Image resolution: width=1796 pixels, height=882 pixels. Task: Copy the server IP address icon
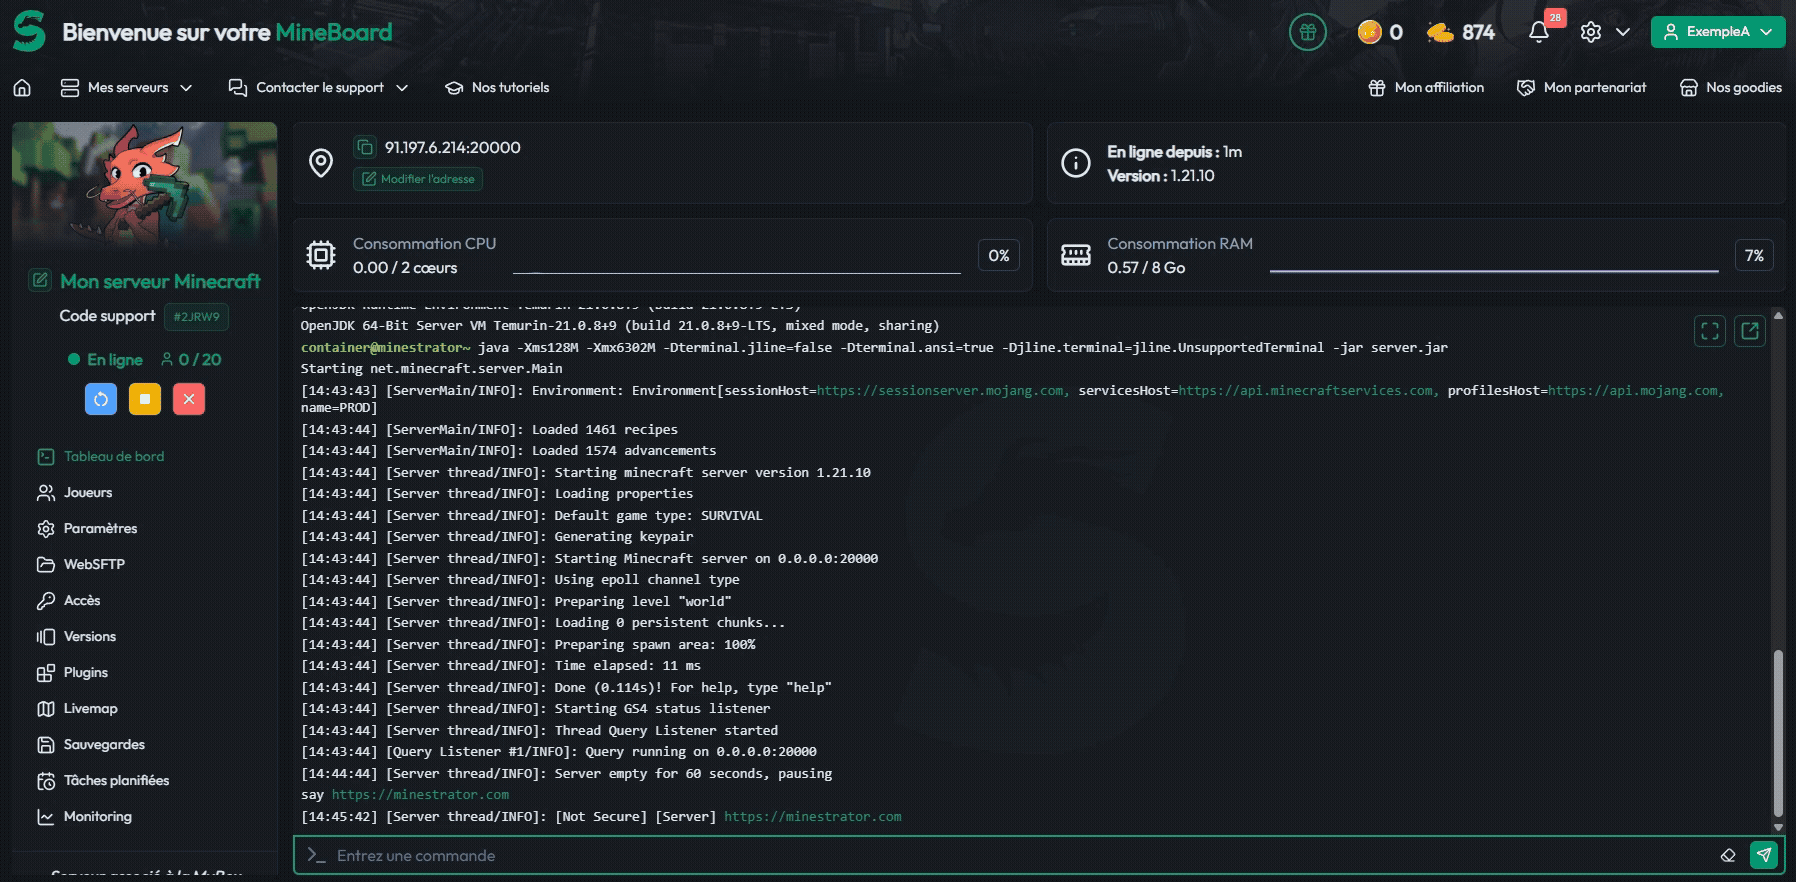(365, 147)
